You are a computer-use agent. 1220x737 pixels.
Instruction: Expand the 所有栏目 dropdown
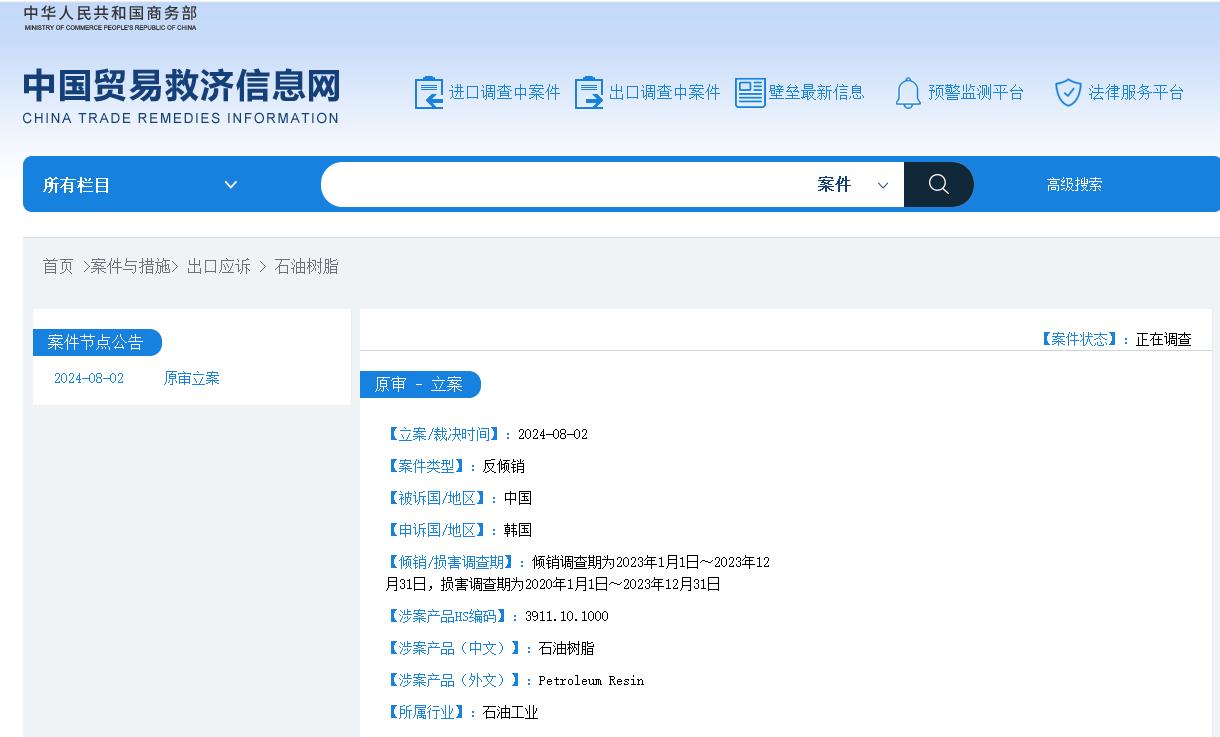(x=140, y=185)
